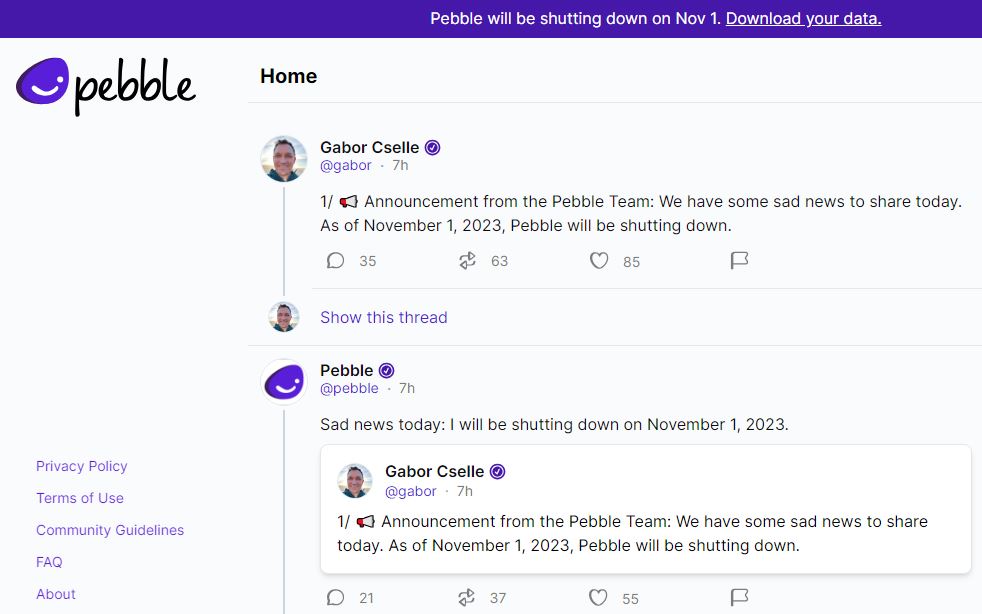Viewport: 982px width, 614px height.
Task: Flag the Pebble account's post
Action: [739, 598]
